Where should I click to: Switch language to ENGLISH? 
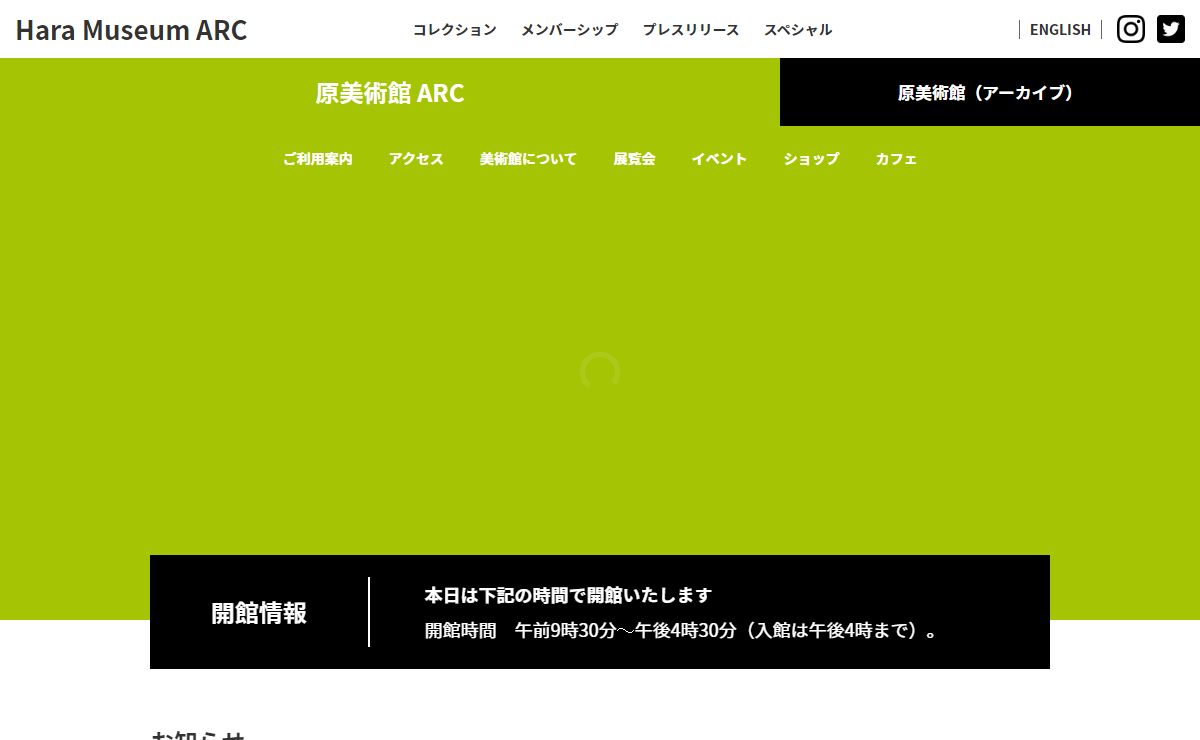[x=1060, y=30]
